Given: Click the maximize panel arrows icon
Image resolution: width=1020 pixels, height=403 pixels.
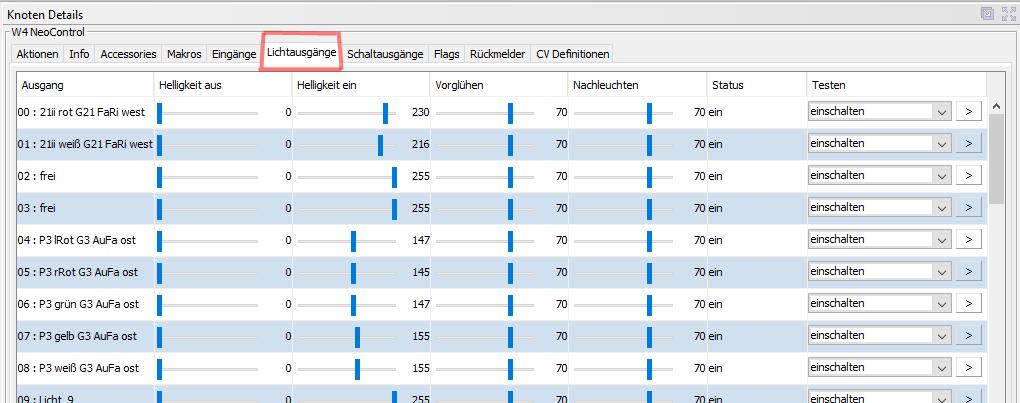Looking at the screenshot, I should (1006, 13).
